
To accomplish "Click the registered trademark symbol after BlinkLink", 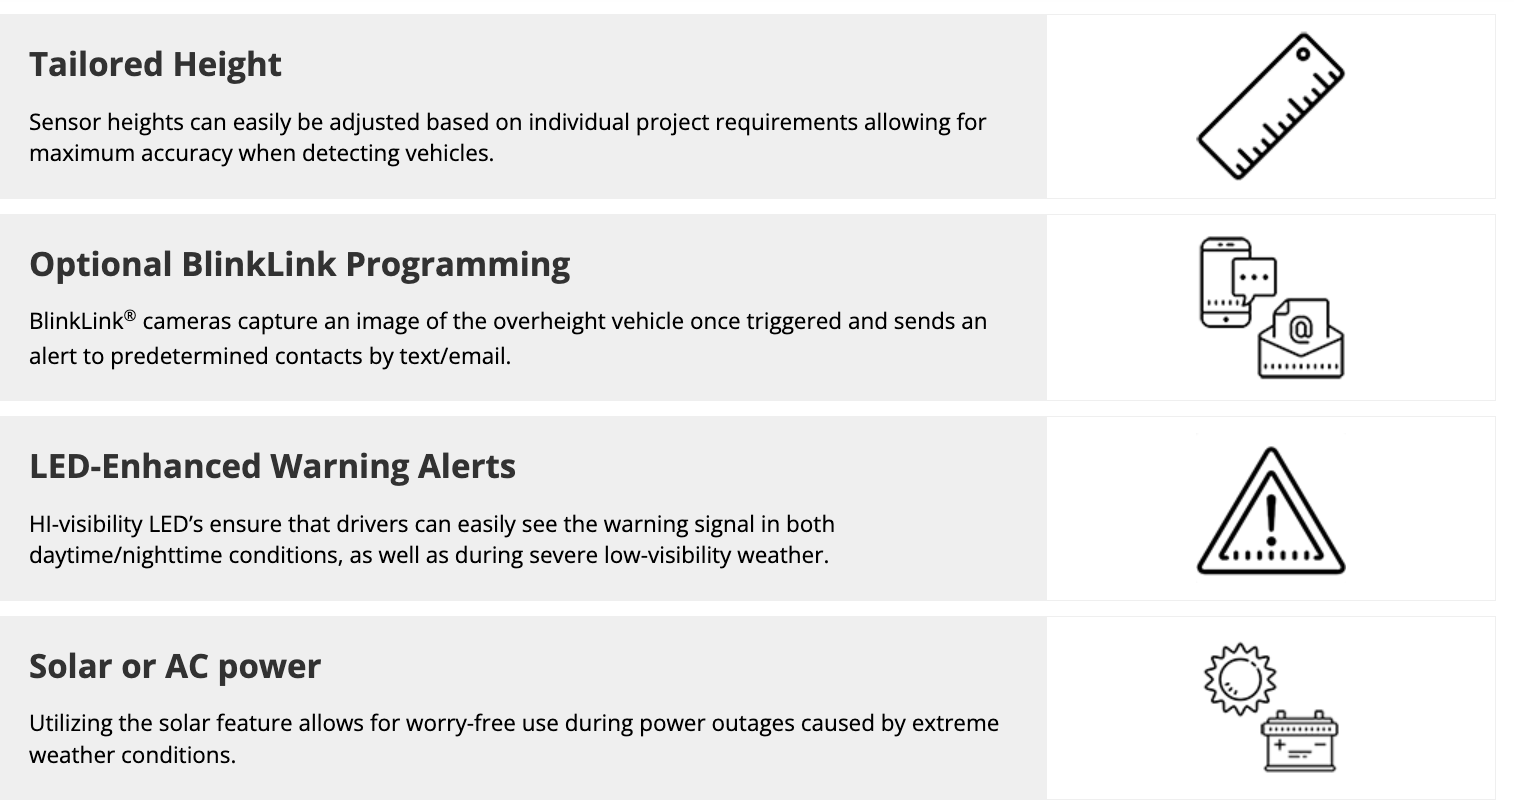I will 130,316.
